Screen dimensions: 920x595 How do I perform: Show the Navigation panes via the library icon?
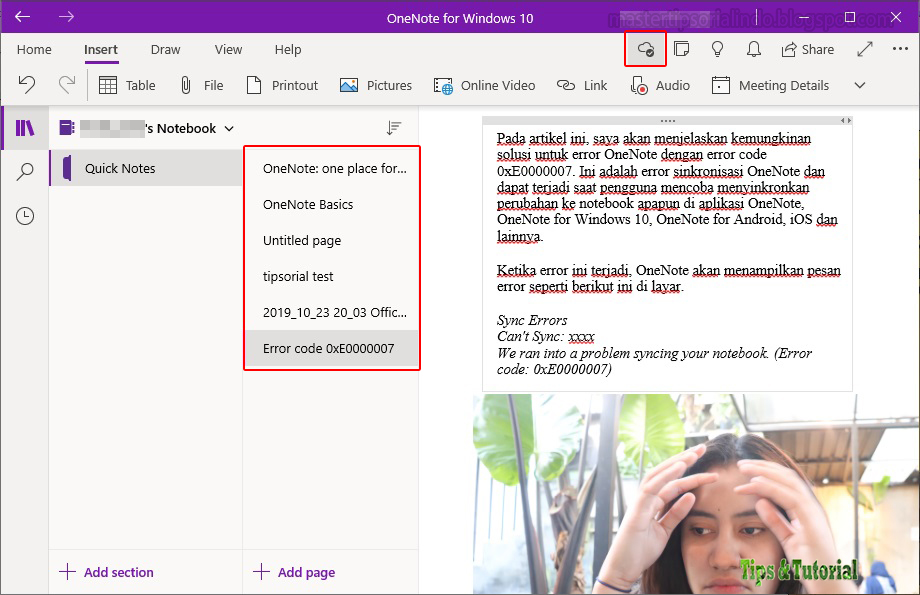point(22,128)
